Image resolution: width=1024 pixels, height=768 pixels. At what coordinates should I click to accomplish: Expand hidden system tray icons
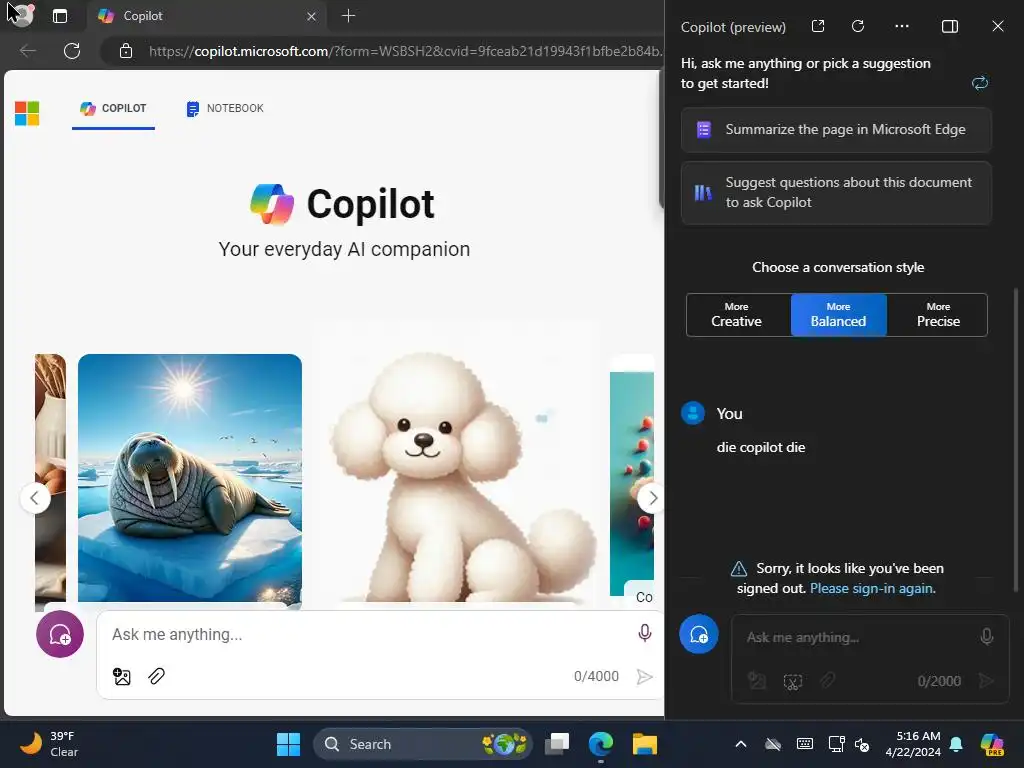[741, 744]
